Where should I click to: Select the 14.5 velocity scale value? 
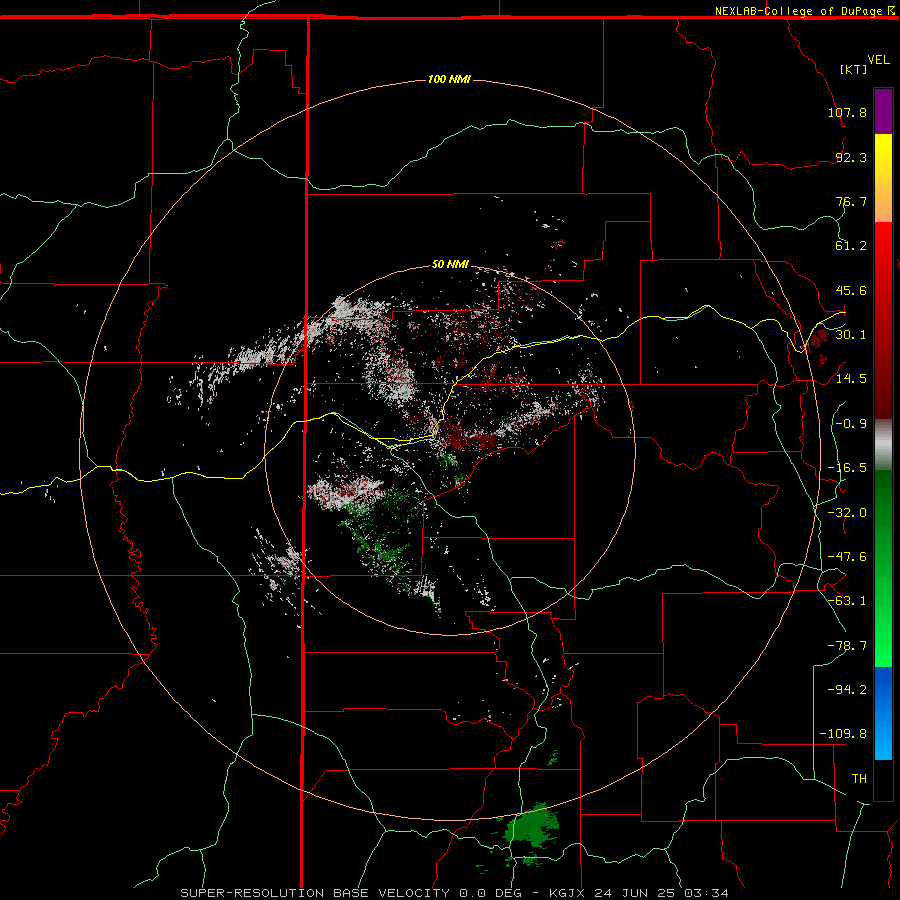pos(851,378)
